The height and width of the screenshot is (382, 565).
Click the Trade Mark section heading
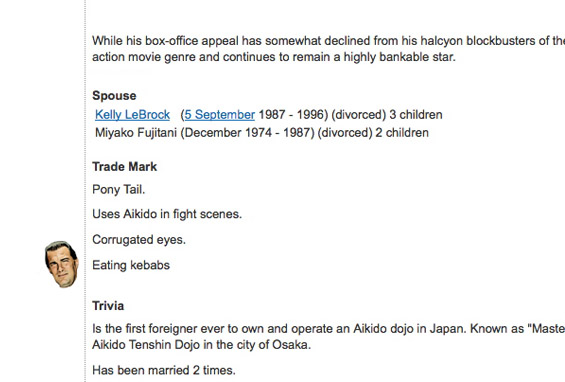[125, 166]
